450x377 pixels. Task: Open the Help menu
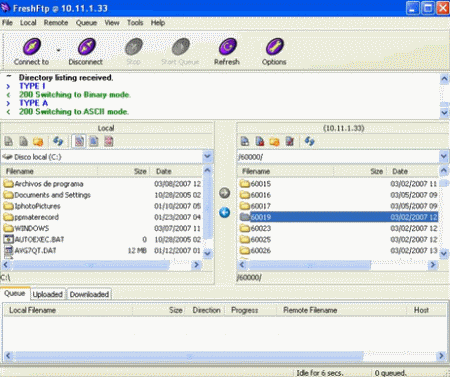tap(158, 23)
